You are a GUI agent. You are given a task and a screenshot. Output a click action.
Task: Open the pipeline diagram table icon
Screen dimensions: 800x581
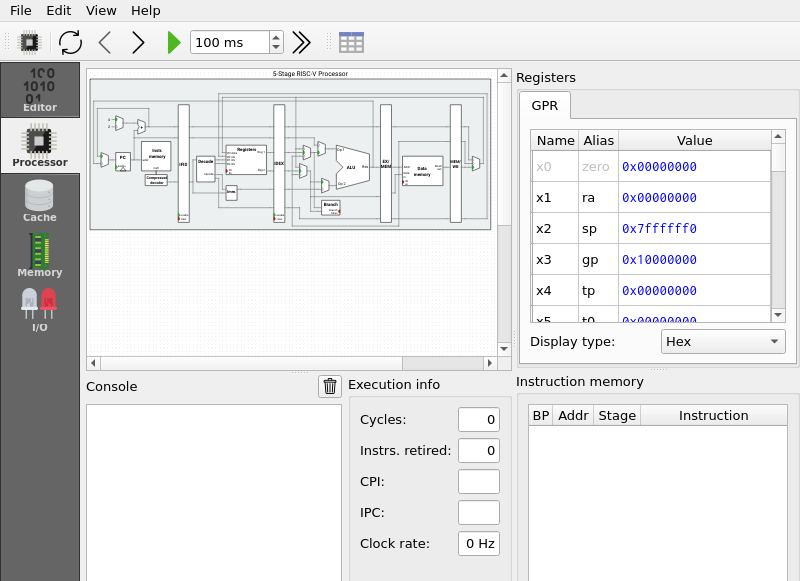pos(351,42)
